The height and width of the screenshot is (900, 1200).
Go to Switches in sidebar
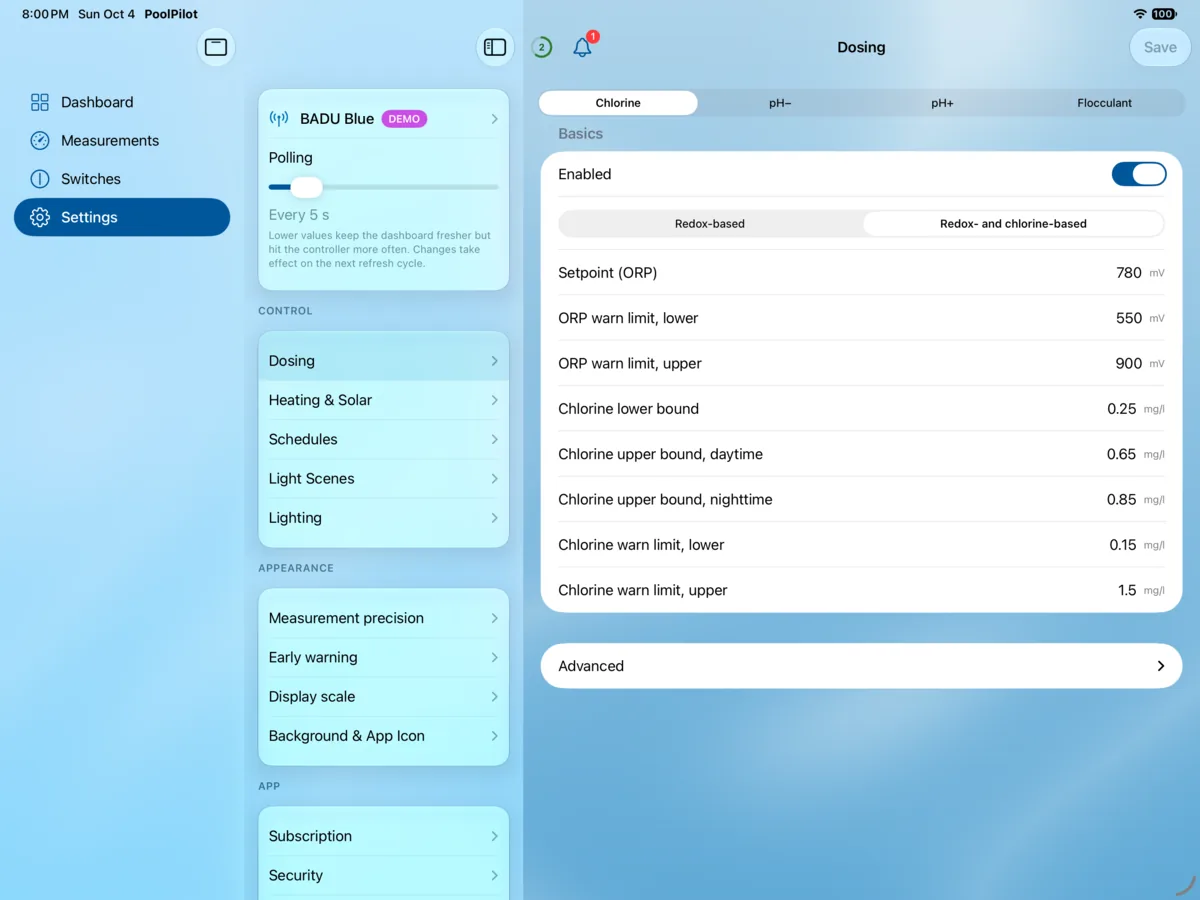(x=122, y=179)
